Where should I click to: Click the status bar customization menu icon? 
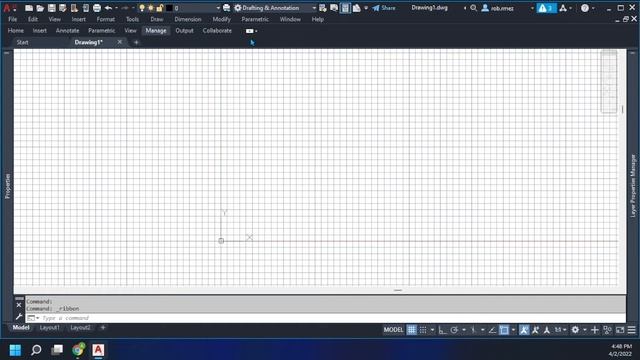[x=631, y=330]
